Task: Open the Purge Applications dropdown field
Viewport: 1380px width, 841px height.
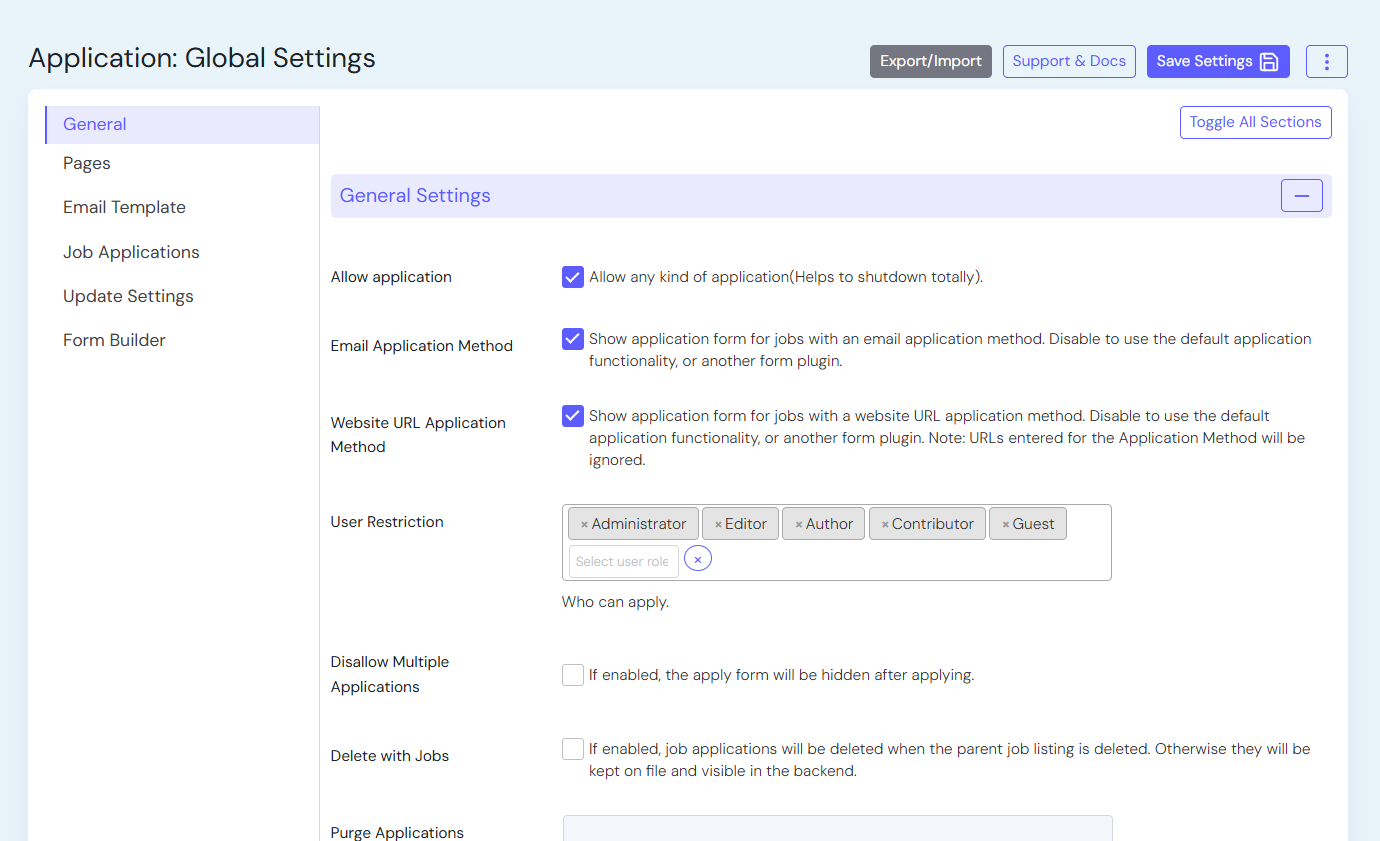Action: [x=837, y=829]
